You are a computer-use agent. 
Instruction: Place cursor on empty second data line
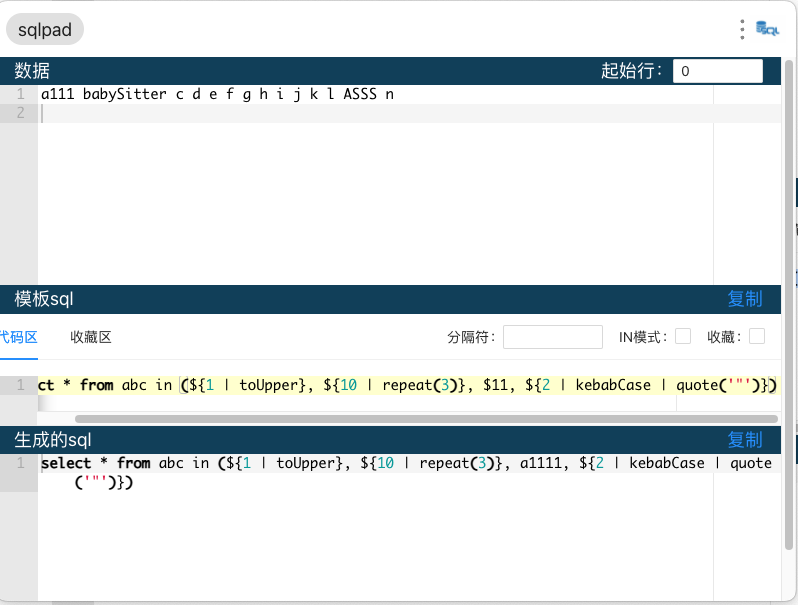[300, 113]
